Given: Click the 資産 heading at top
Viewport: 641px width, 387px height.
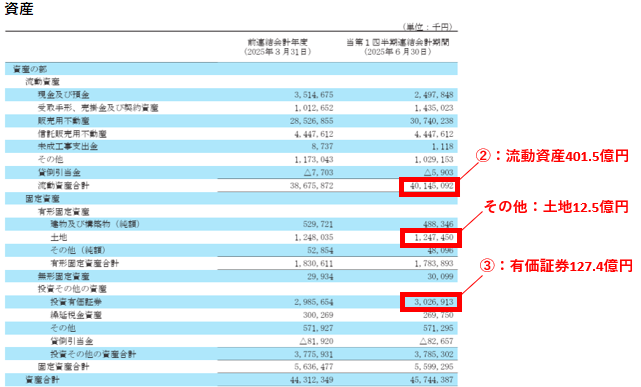Looking at the screenshot, I should click(19, 9).
